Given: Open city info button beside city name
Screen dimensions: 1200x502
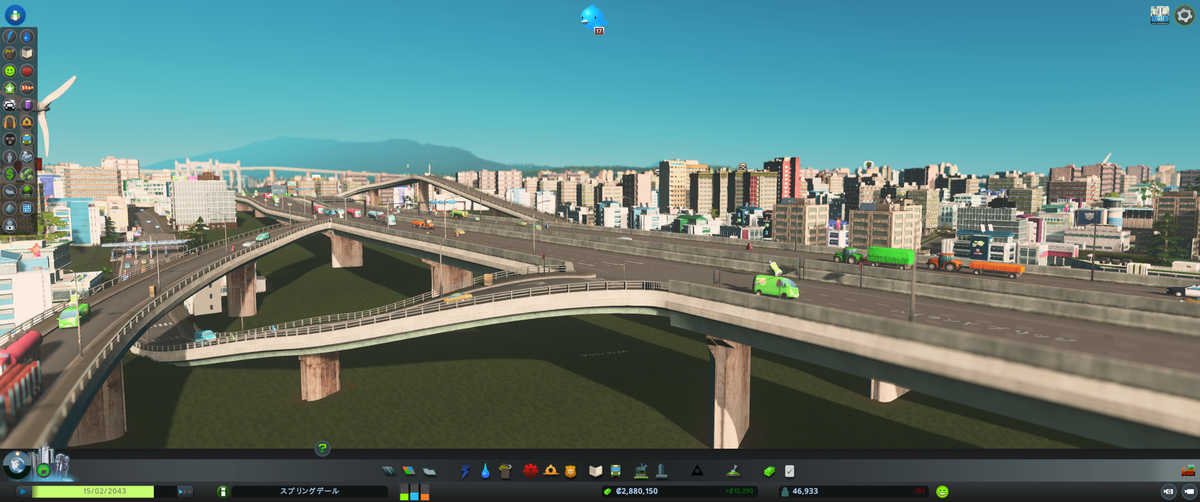Looking at the screenshot, I should [223, 491].
